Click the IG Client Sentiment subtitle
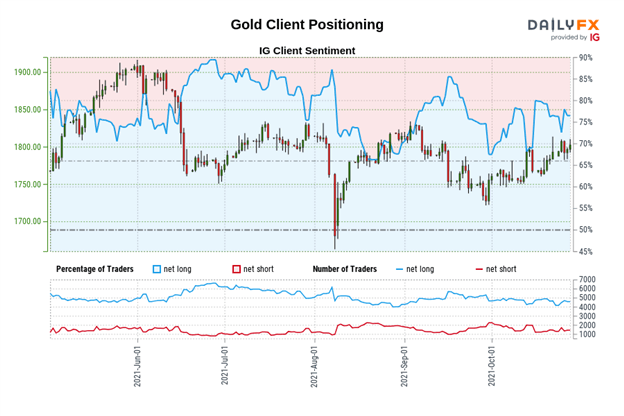This screenshot has width=624, height=416. (x=307, y=51)
